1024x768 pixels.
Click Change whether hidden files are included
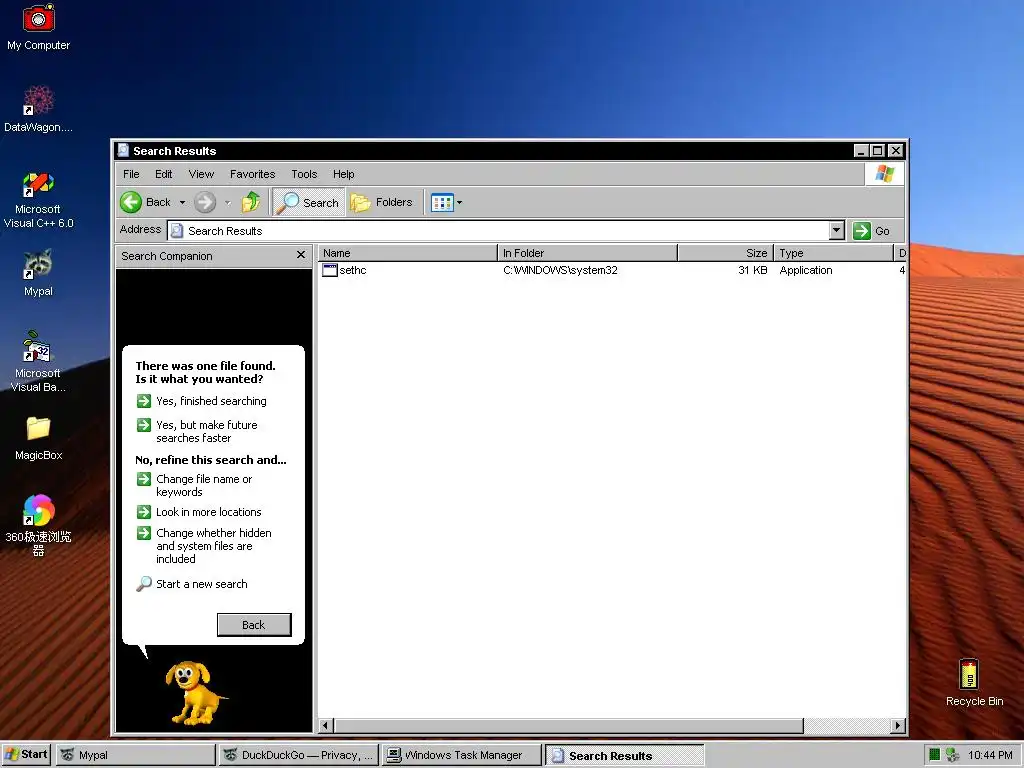214,546
